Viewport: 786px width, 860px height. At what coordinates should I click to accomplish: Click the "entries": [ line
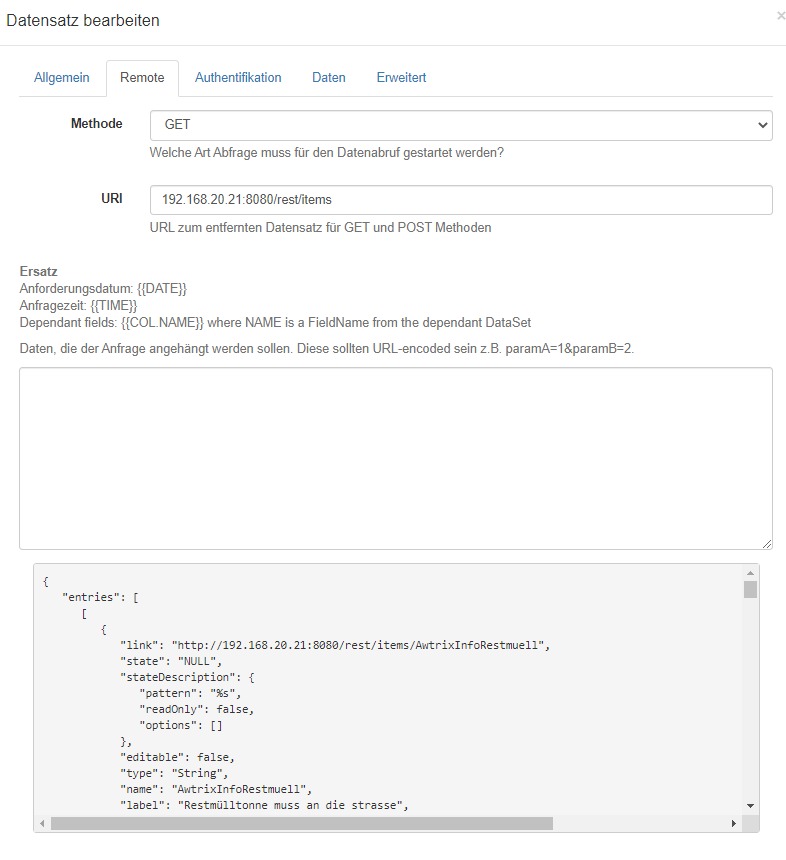tap(100, 597)
